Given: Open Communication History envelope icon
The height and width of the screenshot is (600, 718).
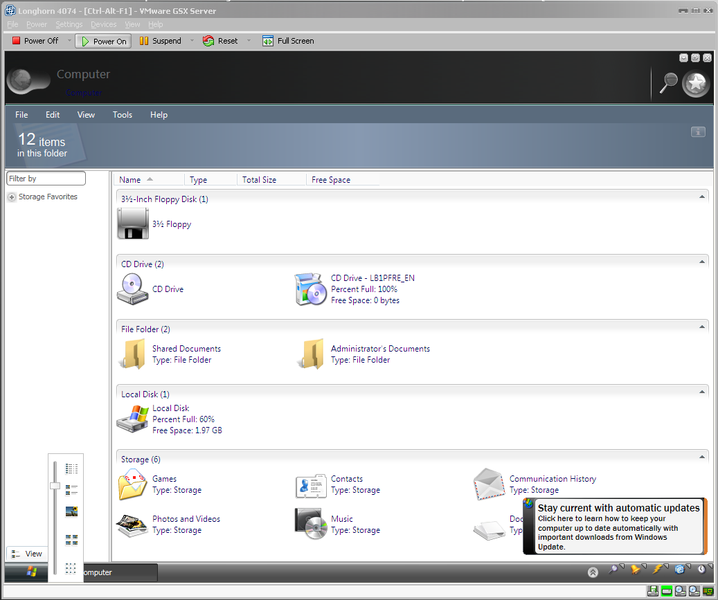Looking at the screenshot, I should 489,484.
